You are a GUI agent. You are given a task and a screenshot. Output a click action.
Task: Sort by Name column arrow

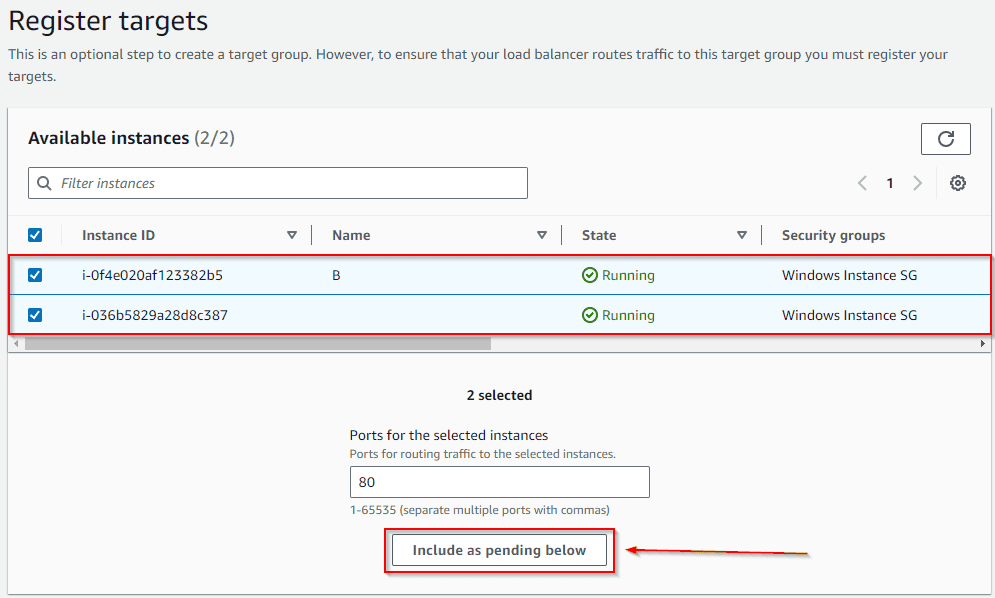542,235
